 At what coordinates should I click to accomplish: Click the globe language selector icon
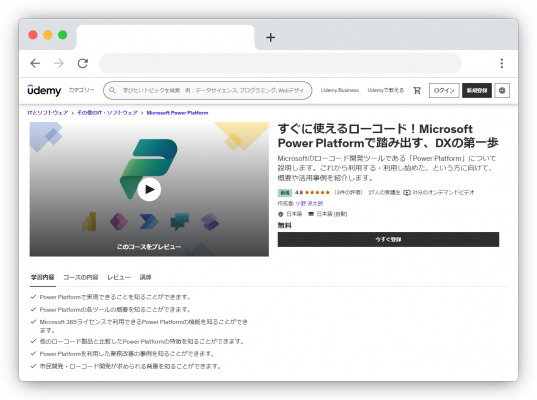[x=502, y=90]
